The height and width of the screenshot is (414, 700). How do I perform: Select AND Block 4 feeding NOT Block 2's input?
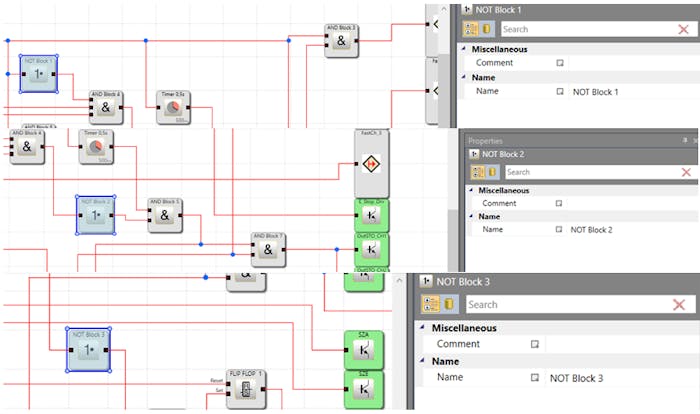tap(27, 146)
